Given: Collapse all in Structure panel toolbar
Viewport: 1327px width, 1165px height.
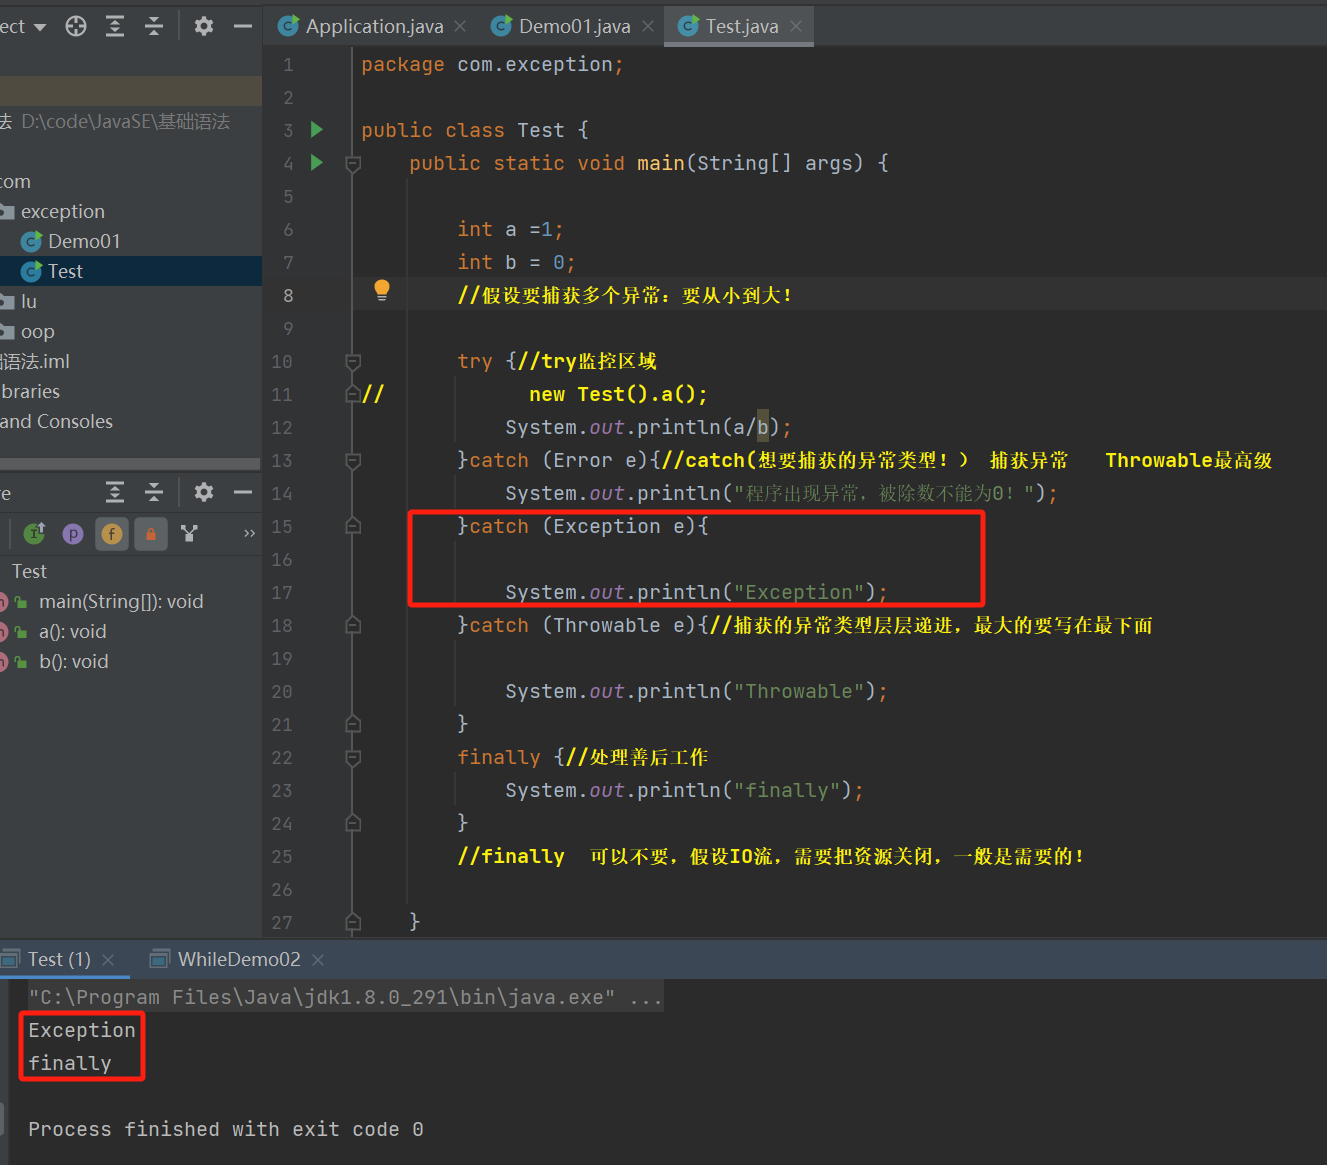Looking at the screenshot, I should tap(154, 492).
